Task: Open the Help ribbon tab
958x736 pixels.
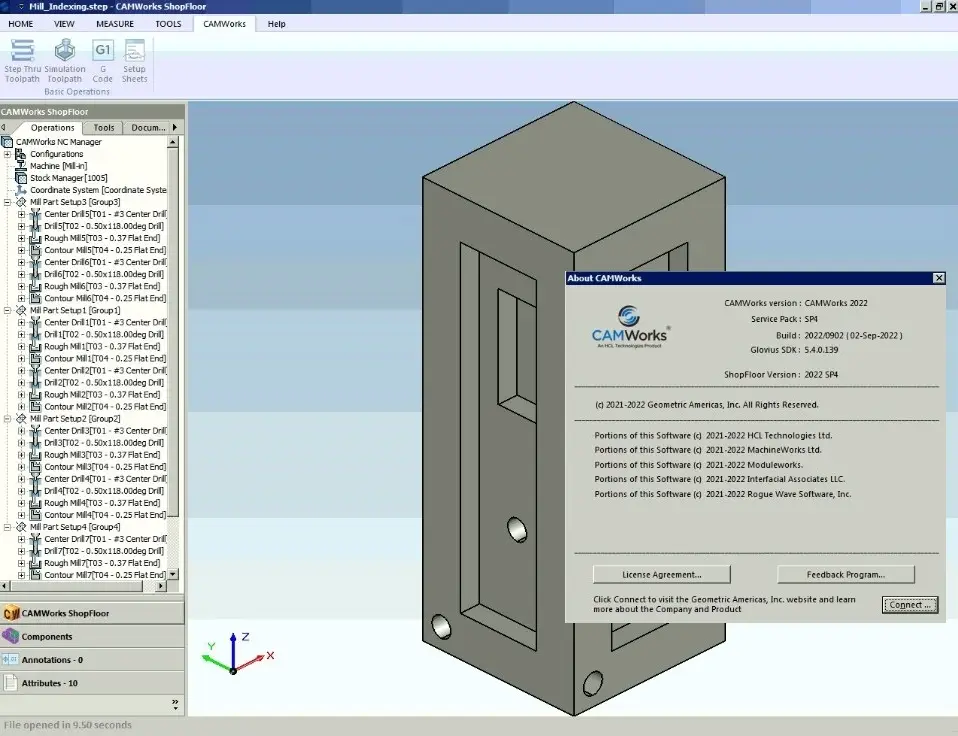Action: coord(276,24)
